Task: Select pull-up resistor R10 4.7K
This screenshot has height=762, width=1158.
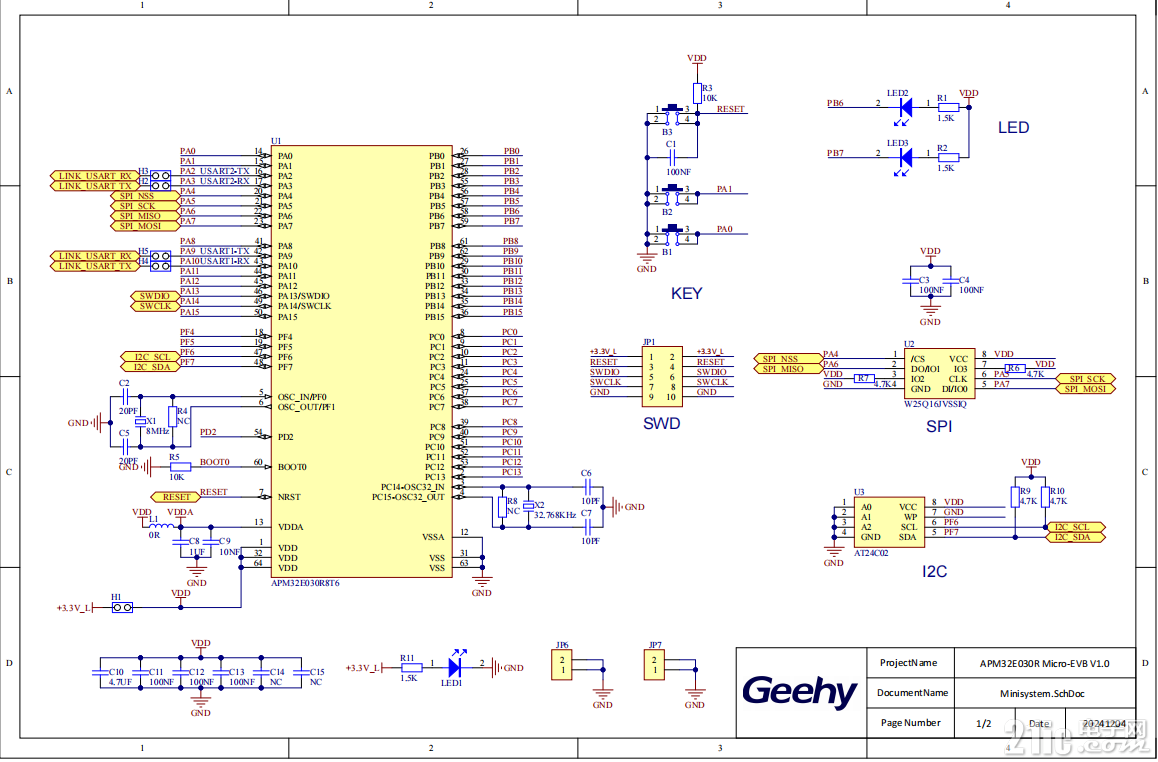Action: [x=1046, y=497]
